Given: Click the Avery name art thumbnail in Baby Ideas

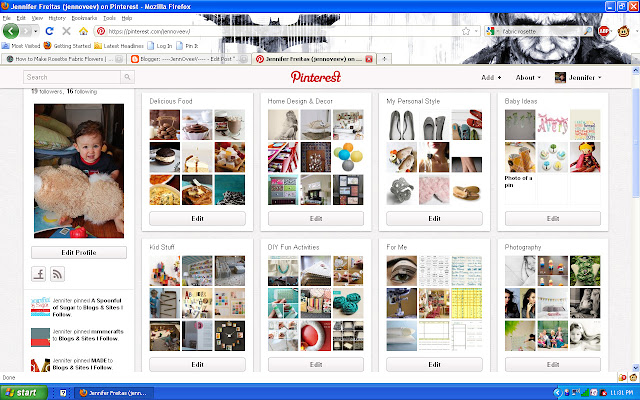Looking at the screenshot, I should (553, 124).
